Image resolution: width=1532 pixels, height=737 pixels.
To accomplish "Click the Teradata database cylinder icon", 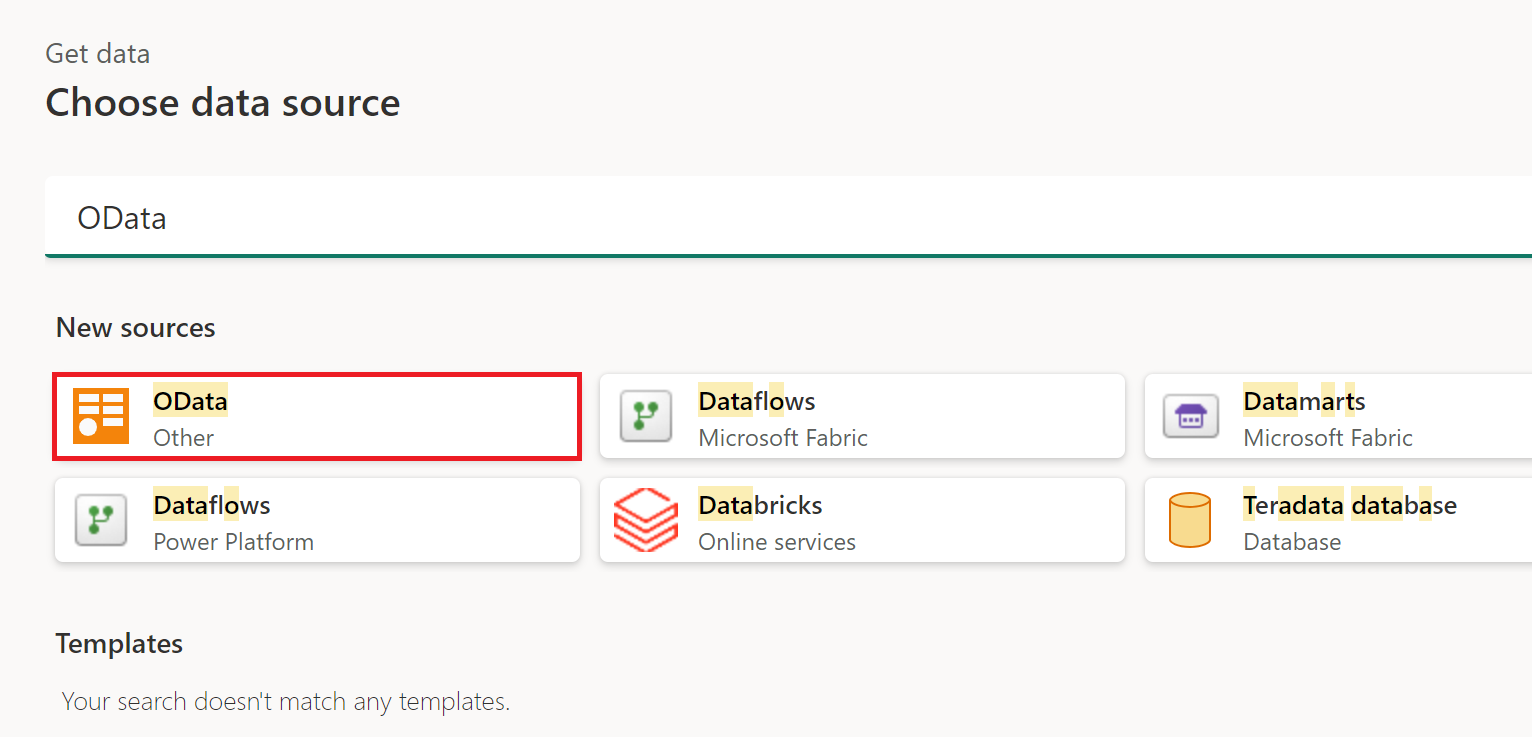I will tap(1192, 520).
